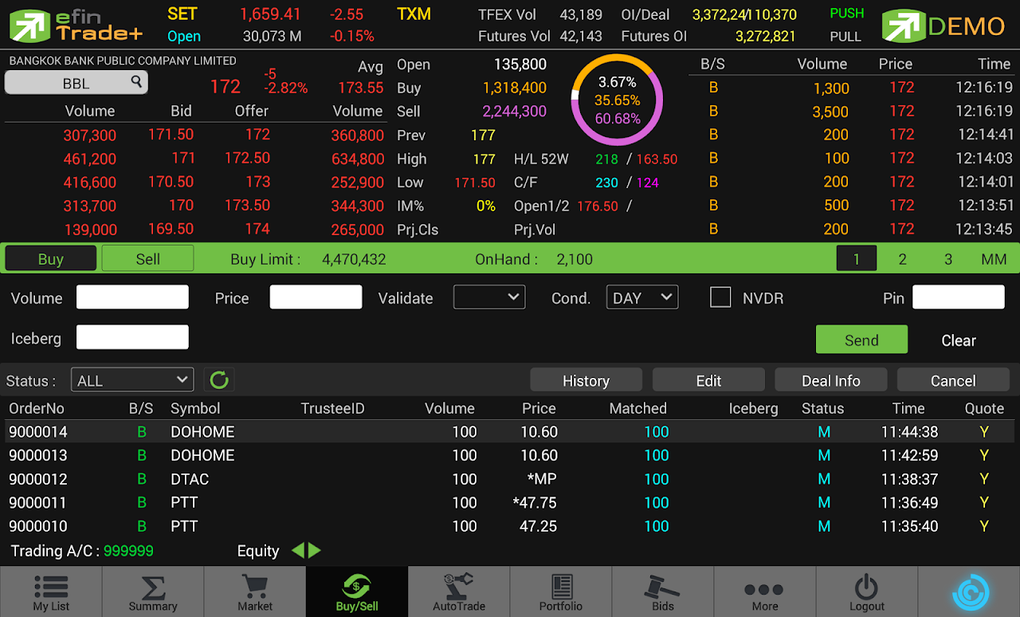Tap the Logout power icon

[x=866, y=591]
